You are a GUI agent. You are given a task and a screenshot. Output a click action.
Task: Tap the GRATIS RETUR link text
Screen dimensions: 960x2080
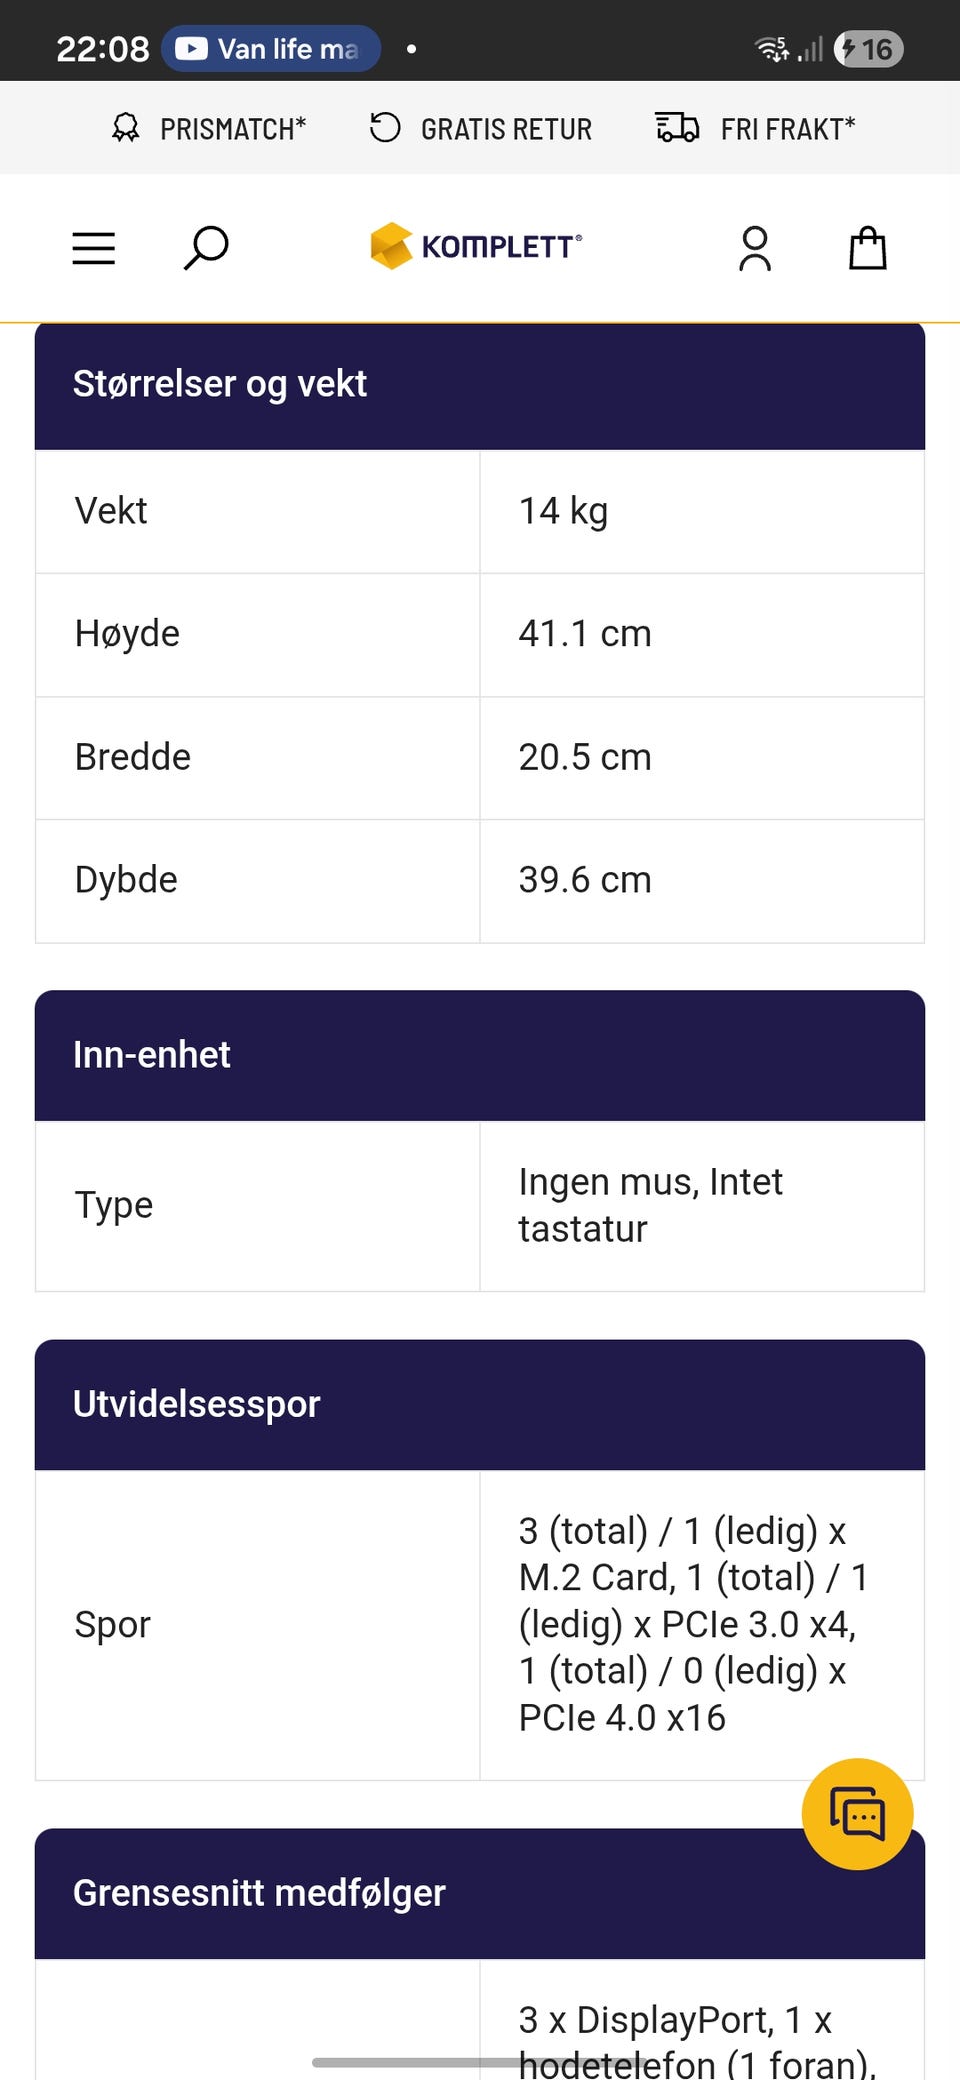(506, 129)
